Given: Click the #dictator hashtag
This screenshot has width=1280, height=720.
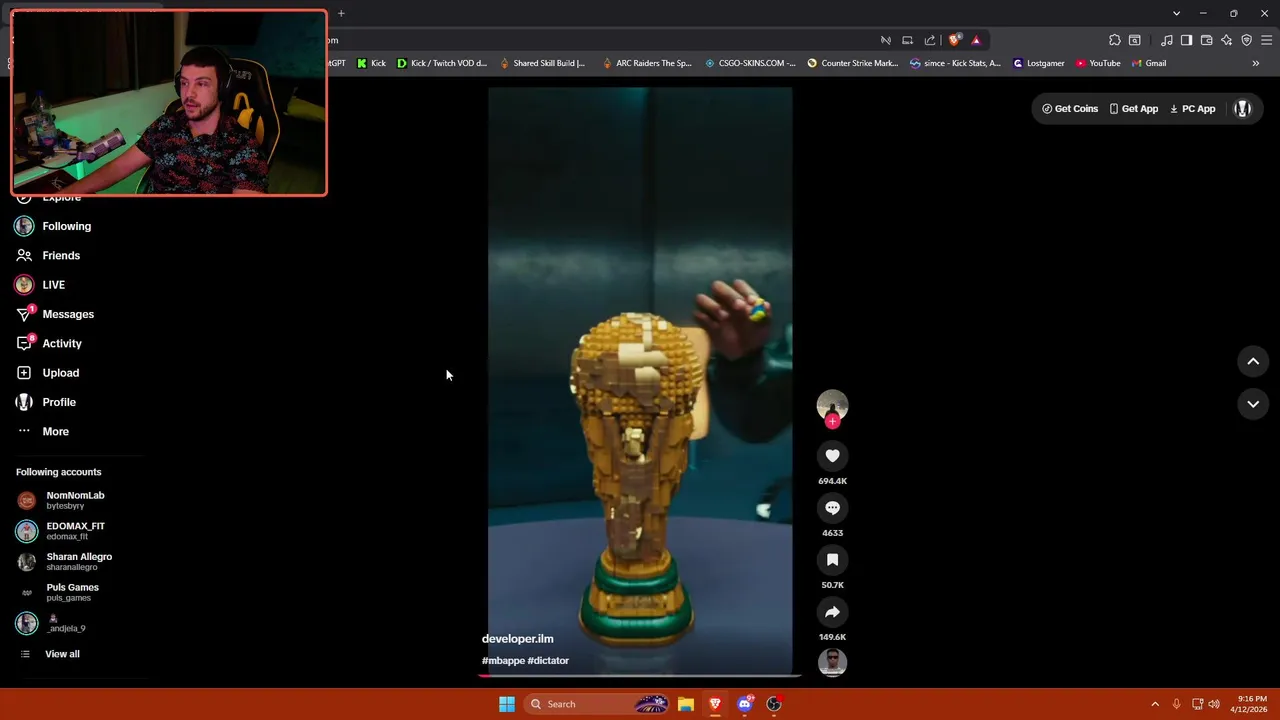Looking at the screenshot, I should (x=548, y=661).
